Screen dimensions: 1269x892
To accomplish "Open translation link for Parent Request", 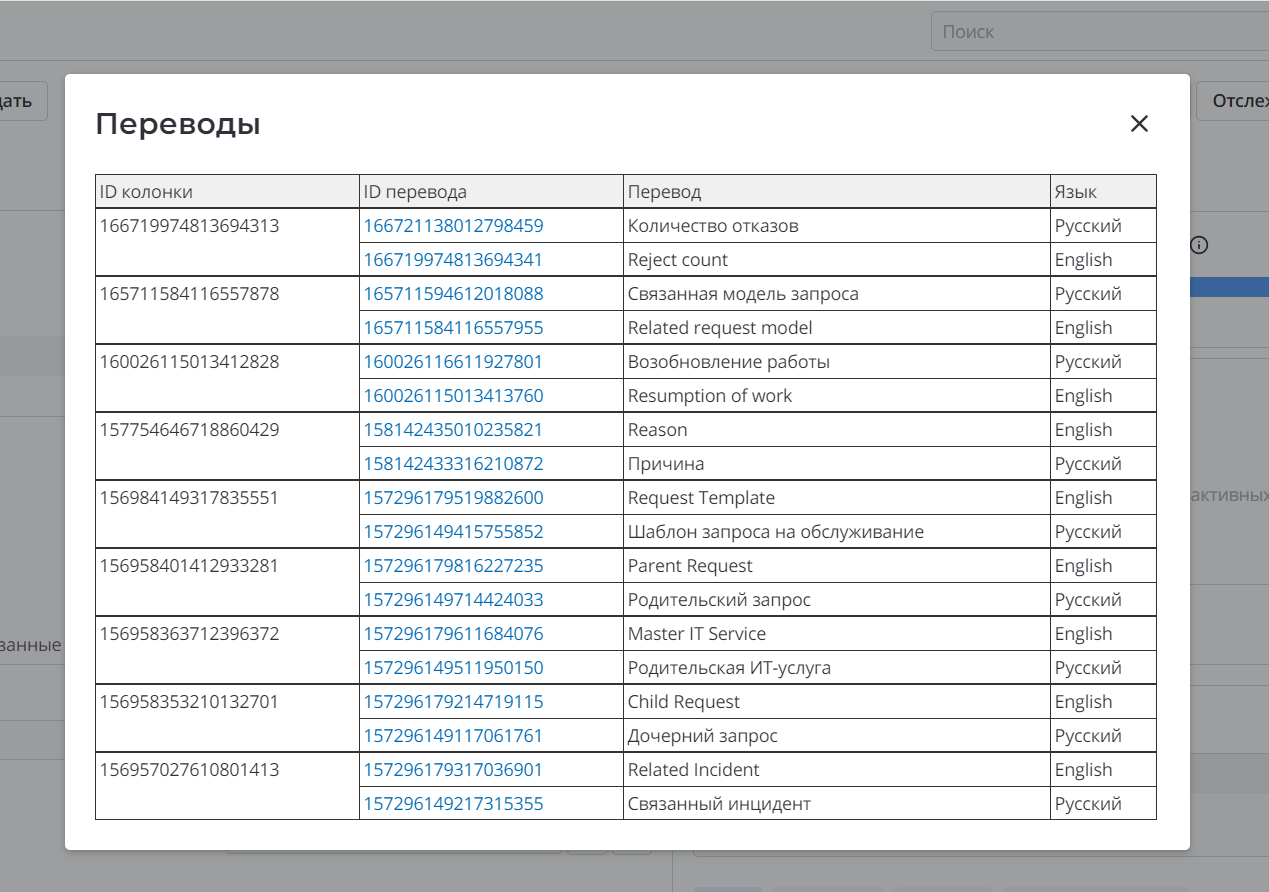I will [453, 566].
